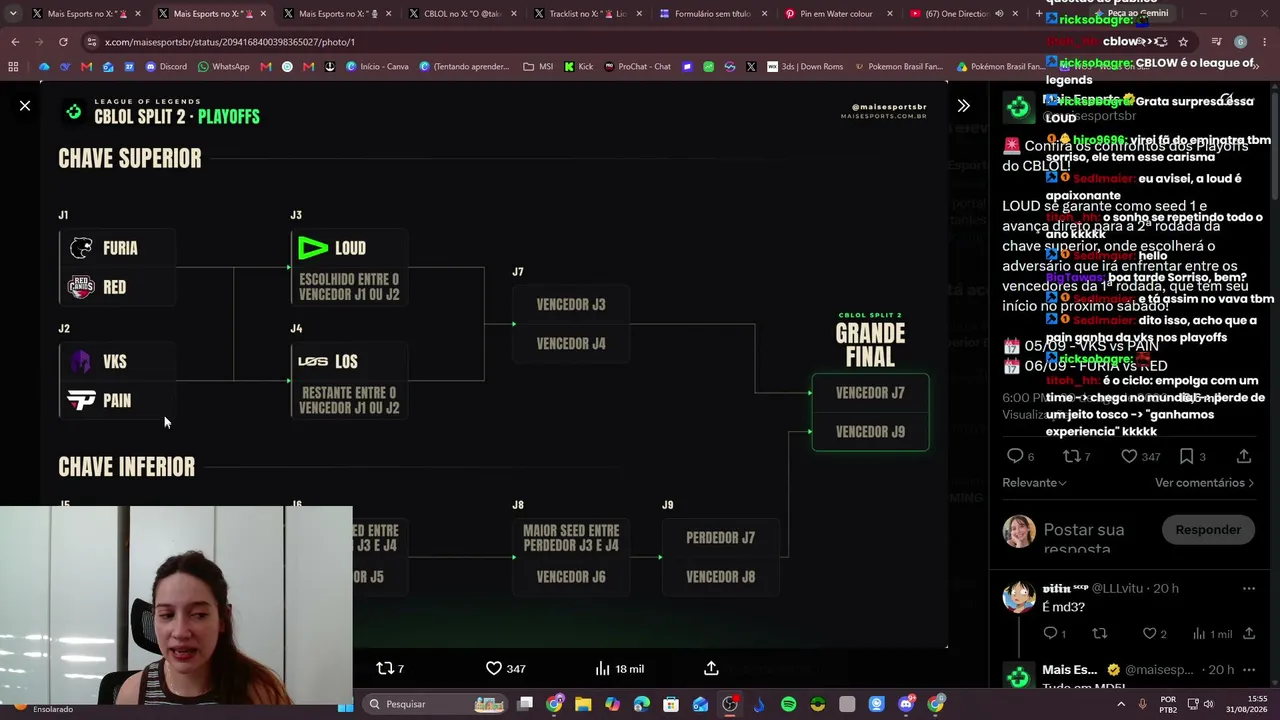
Task: Open Microsoft Edge from taskbar
Action: click(642, 704)
